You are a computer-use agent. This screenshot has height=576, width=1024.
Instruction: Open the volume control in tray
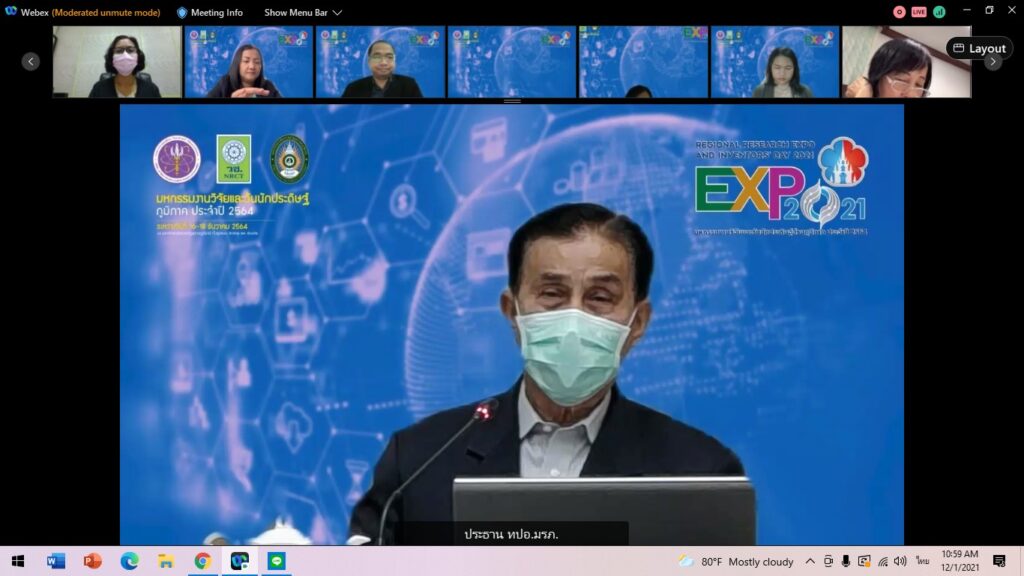coord(900,561)
